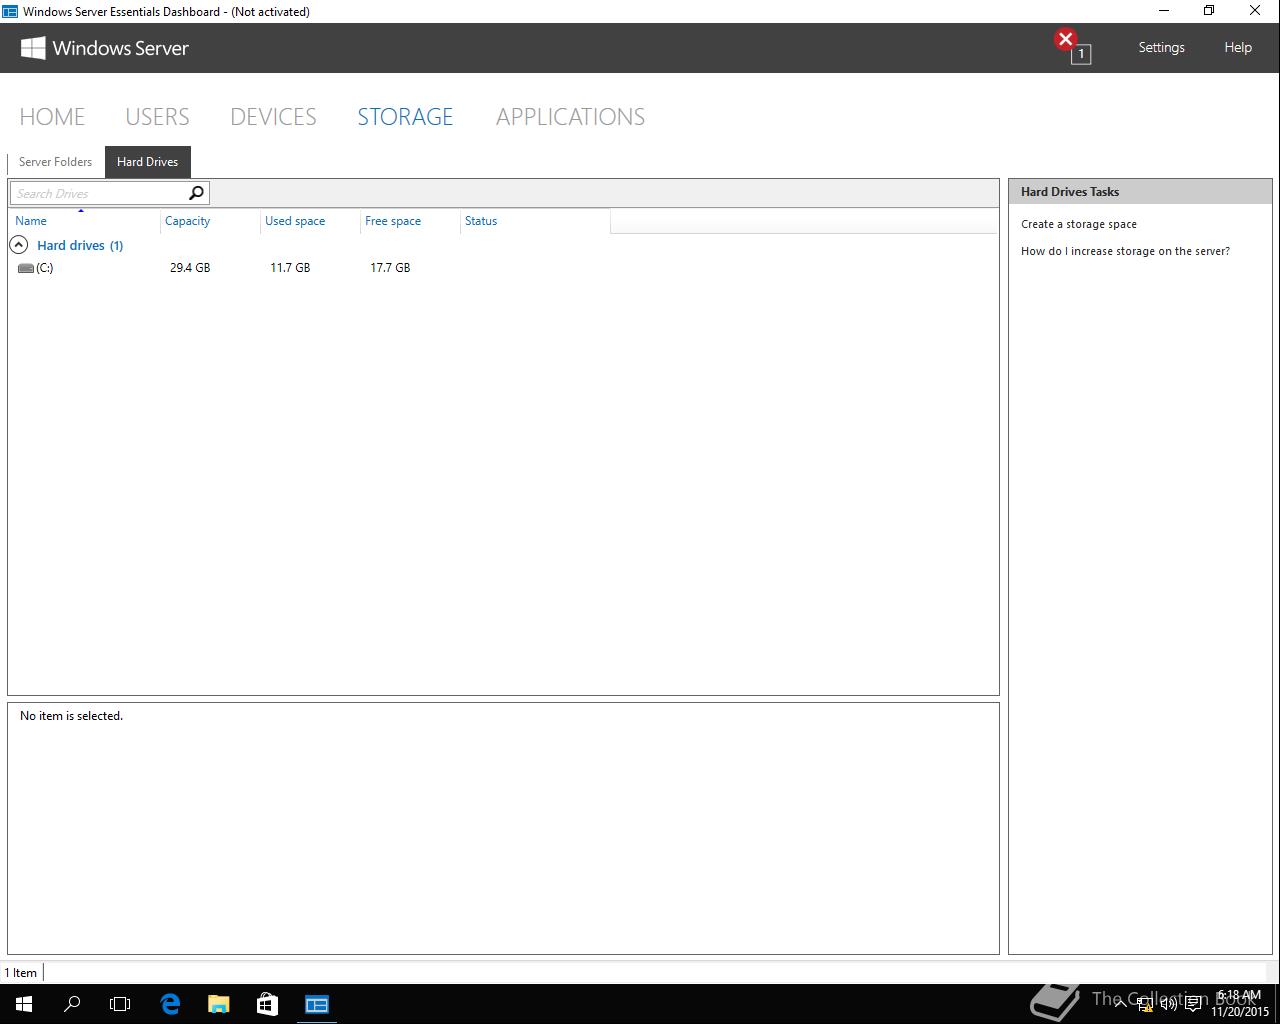Click the Hard Drives Tasks panel header
Screen dimensions: 1280x1024
click(x=1140, y=192)
